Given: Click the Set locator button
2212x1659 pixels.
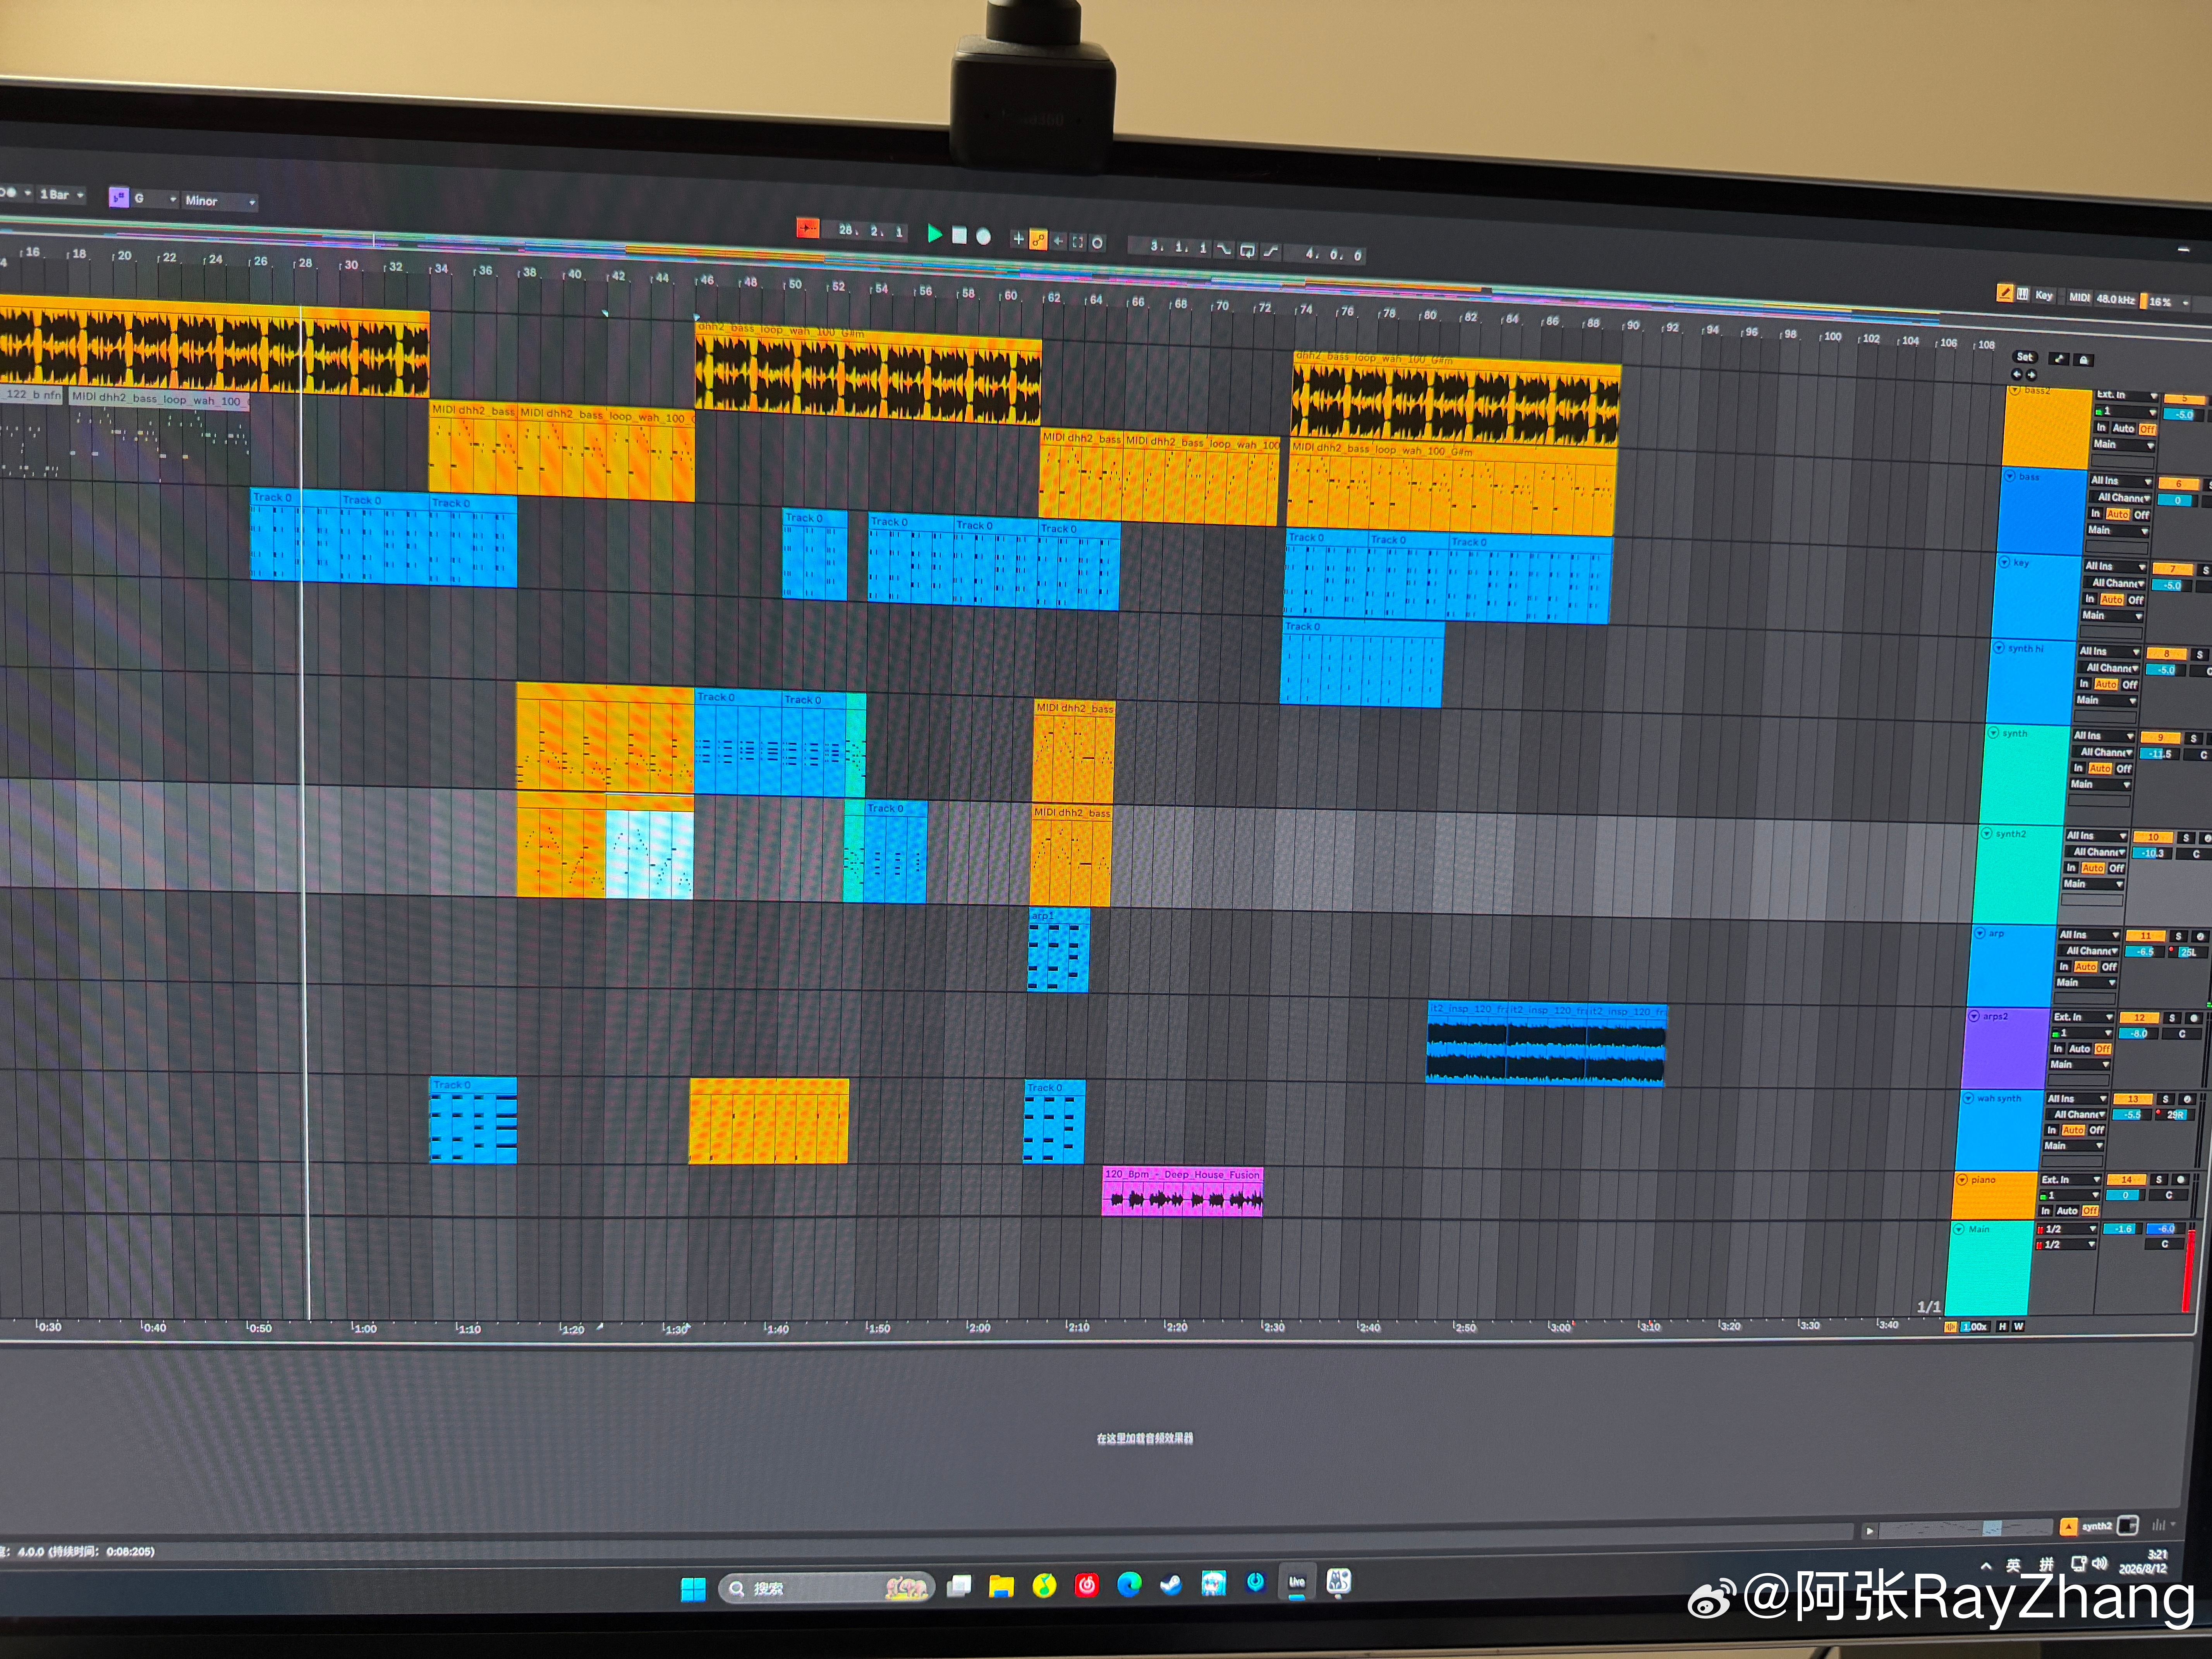Looking at the screenshot, I should pos(2025,357).
